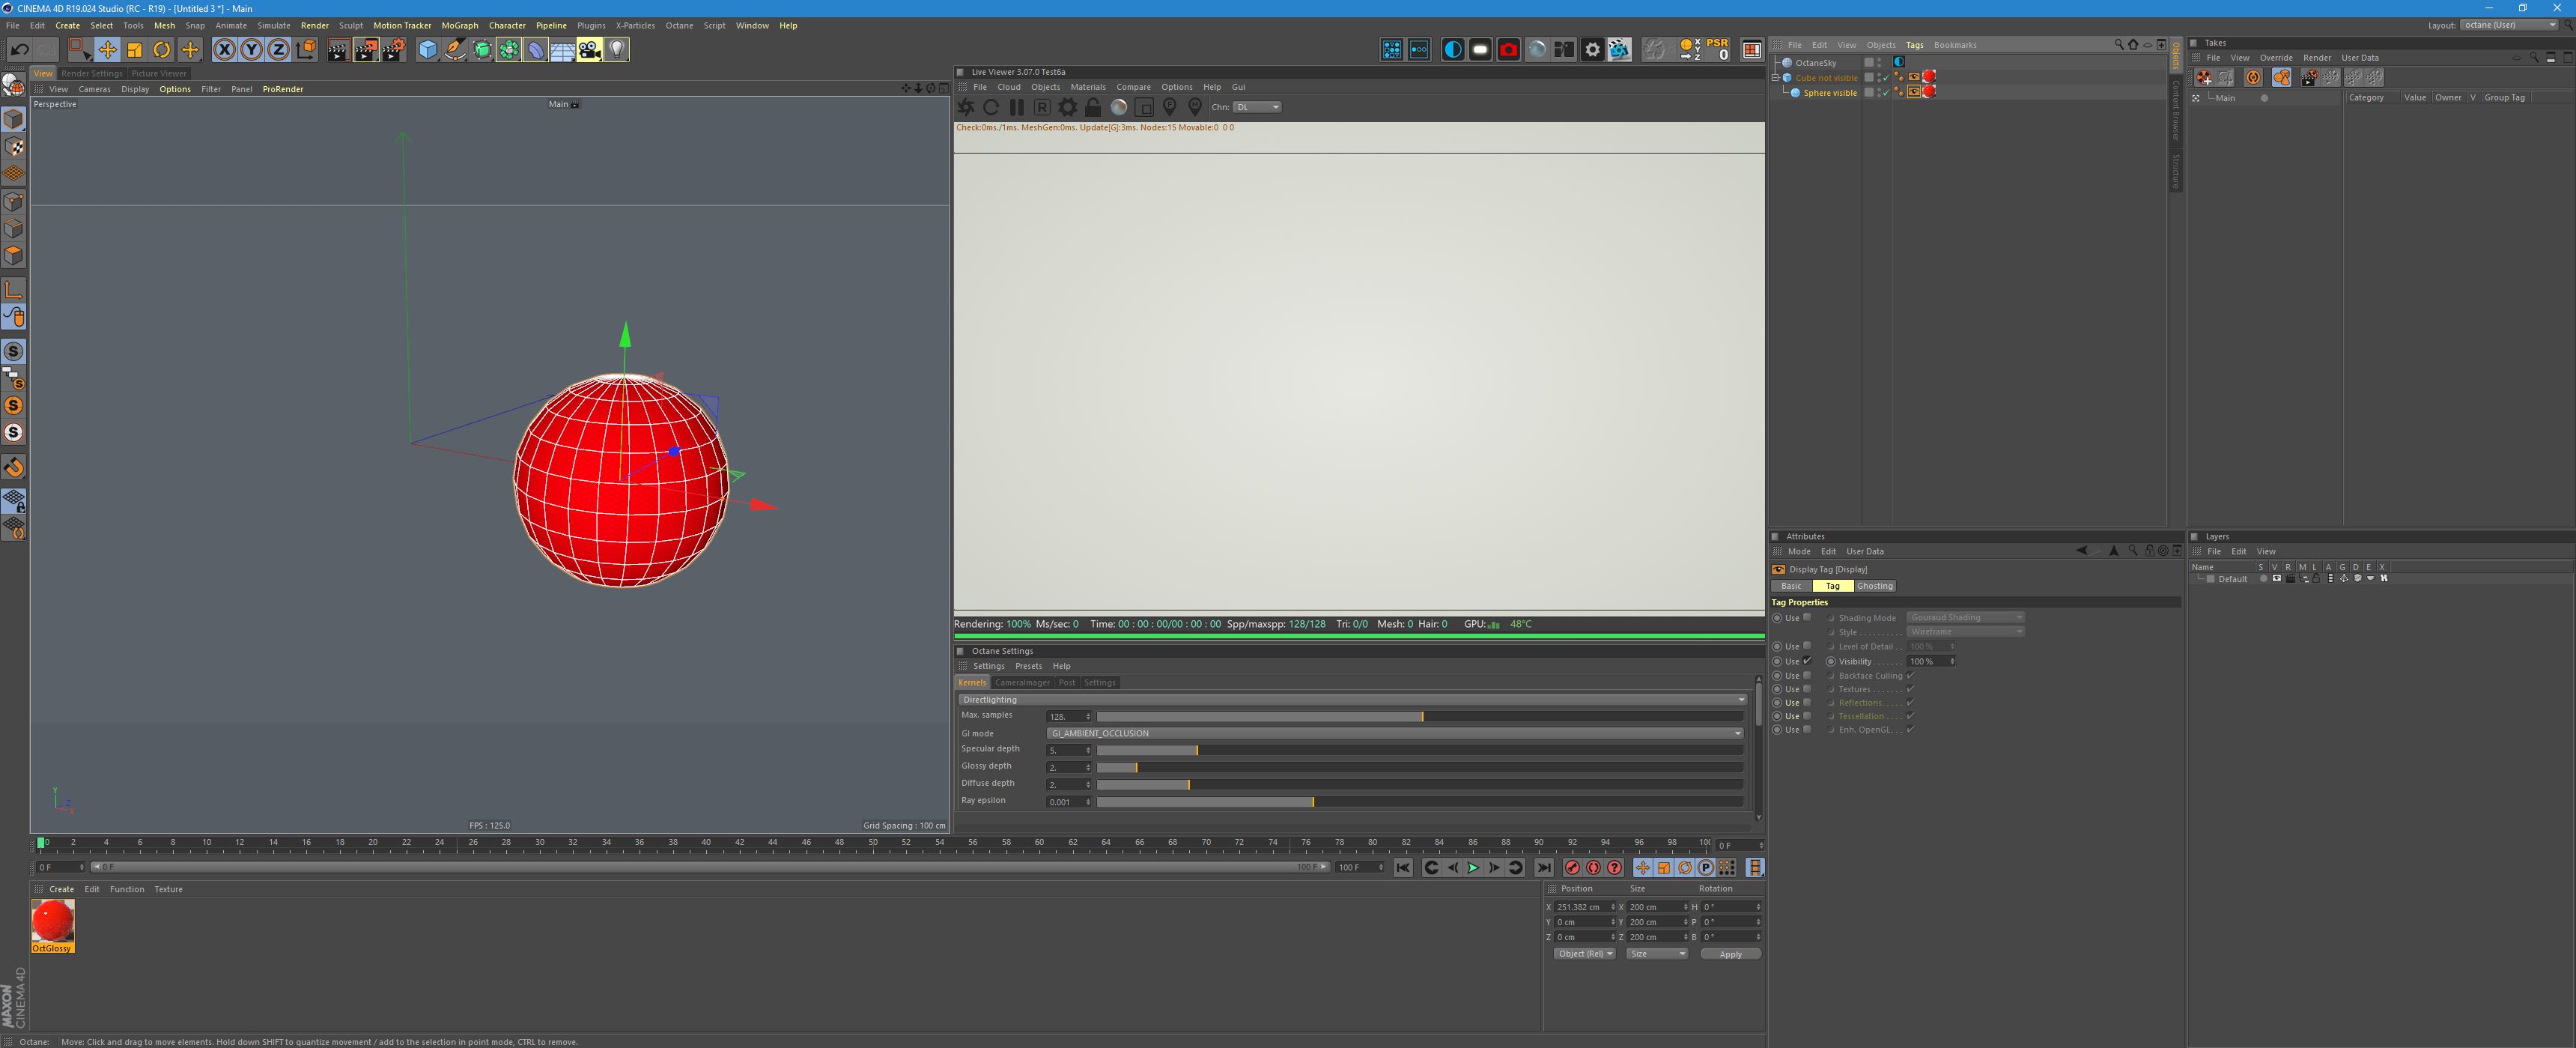Click the Camera object icon
The image size is (2576, 1048).
pos(589,50)
